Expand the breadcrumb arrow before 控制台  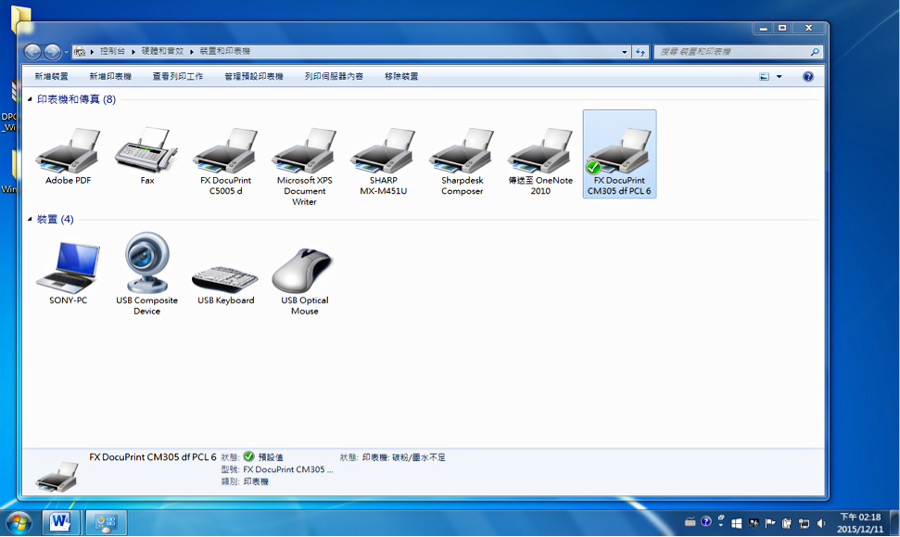[x=92, y=52]
